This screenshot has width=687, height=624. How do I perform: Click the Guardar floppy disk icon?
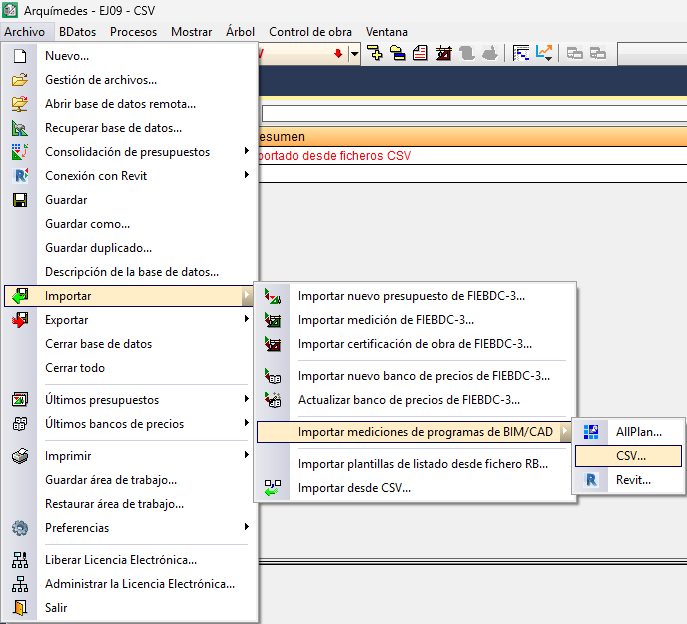20,200
